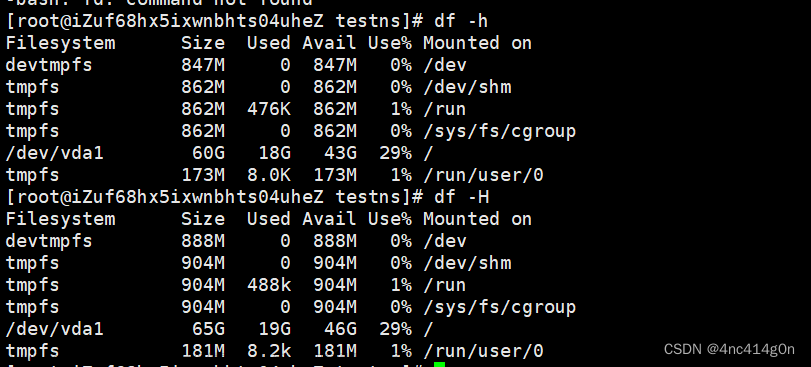Select Size value '181M' for tmpfs

pyautogui.click(x=203, y=351)
